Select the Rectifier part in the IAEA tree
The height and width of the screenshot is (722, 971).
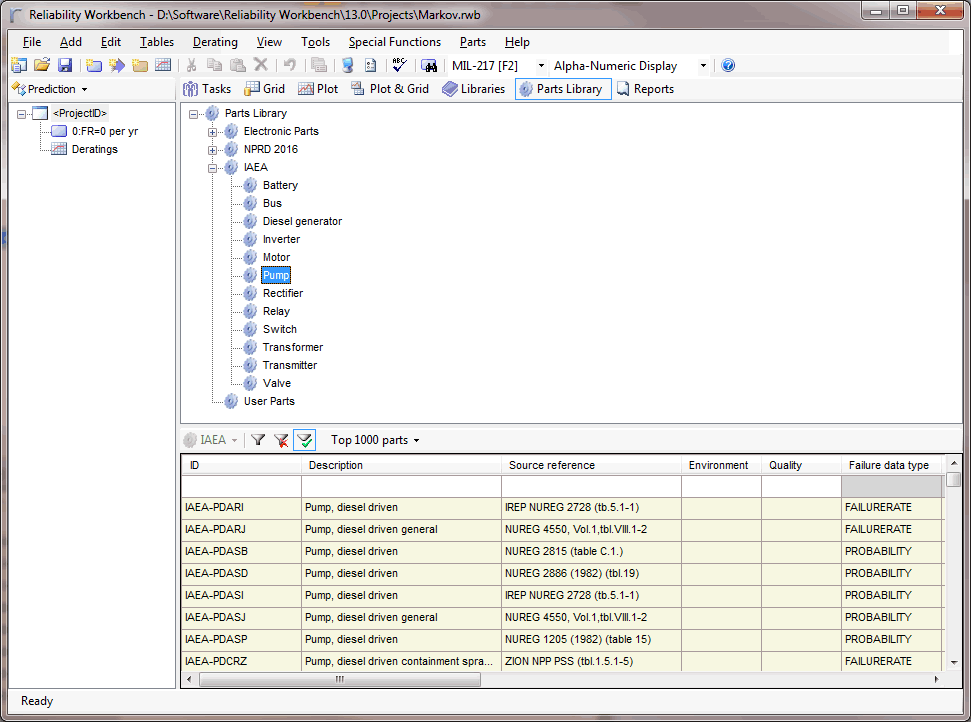coord(282,293)
